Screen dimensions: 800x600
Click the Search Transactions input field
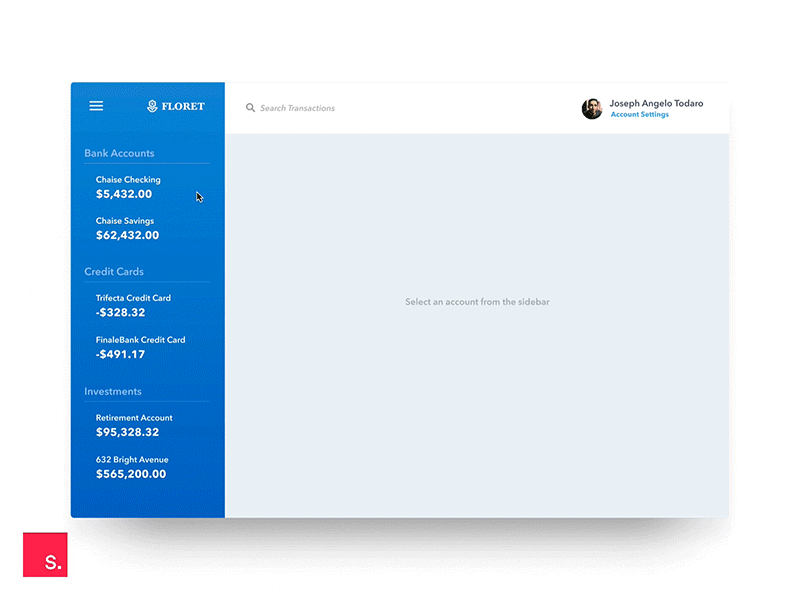pyautogui.click(x=300, y=108)
